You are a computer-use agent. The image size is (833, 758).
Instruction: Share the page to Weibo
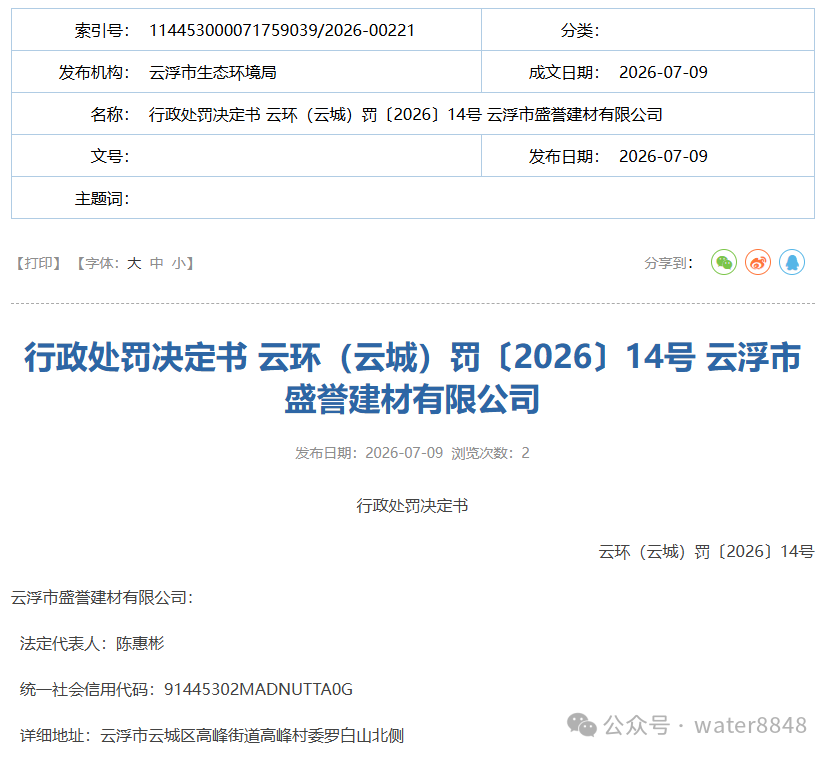[758, 262]
